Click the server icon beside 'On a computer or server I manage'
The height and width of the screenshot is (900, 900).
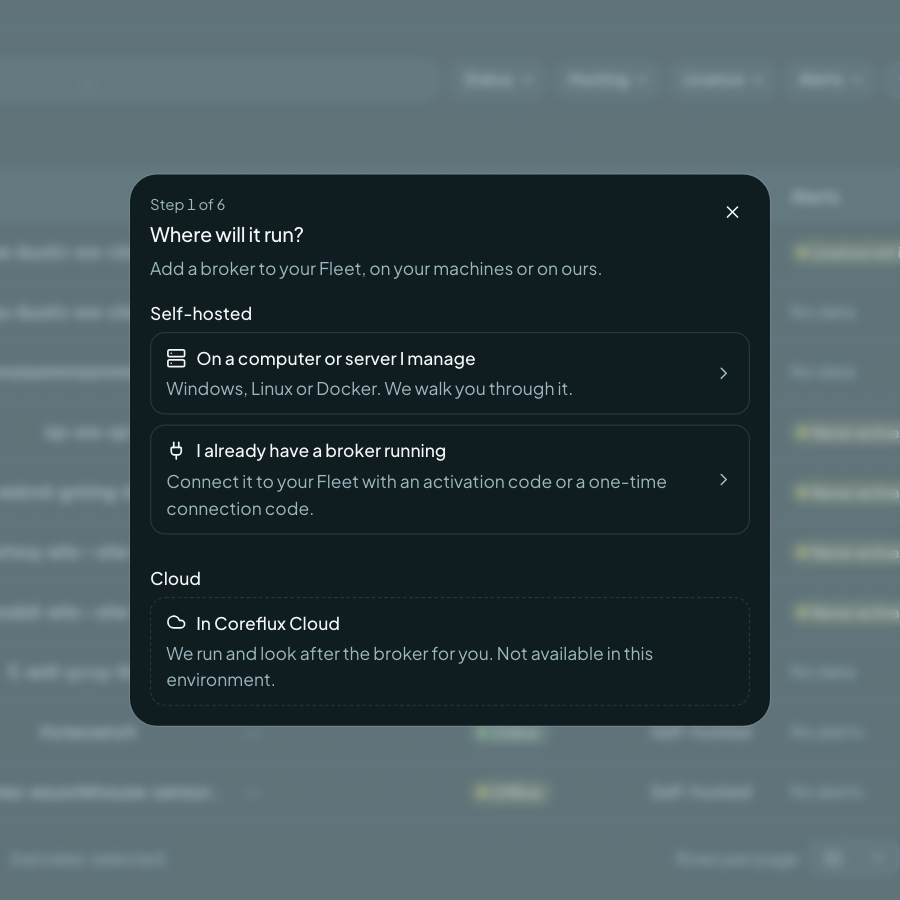click(176, 359)
